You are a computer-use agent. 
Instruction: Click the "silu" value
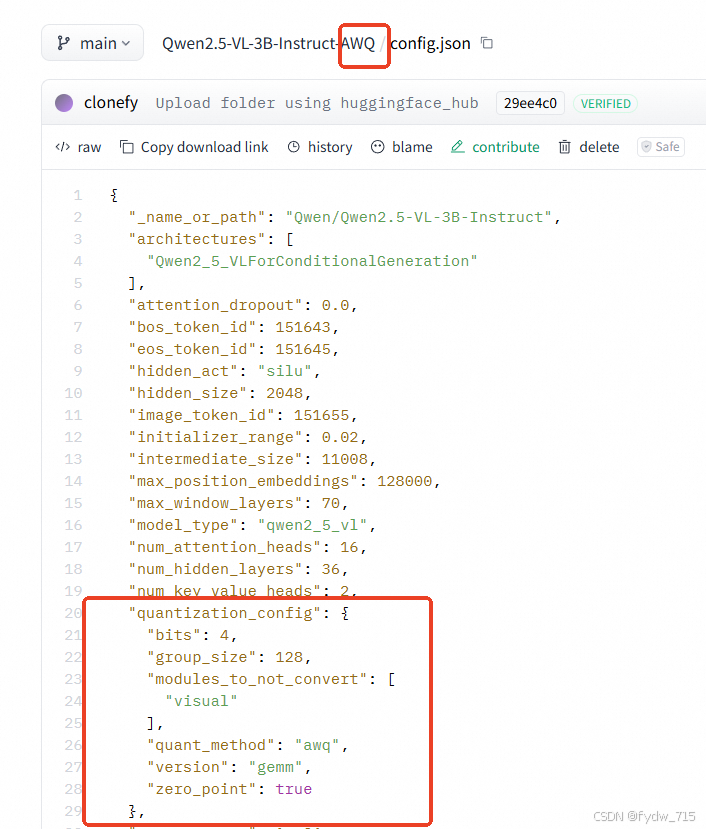point(285,371)
